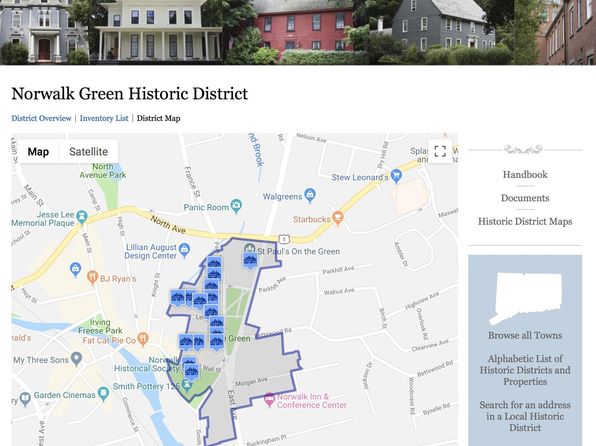Search for an address in a Local Historic District
The height and width of the screenshot is (446, 596).
pyautogui.click(x=525, y=416)
